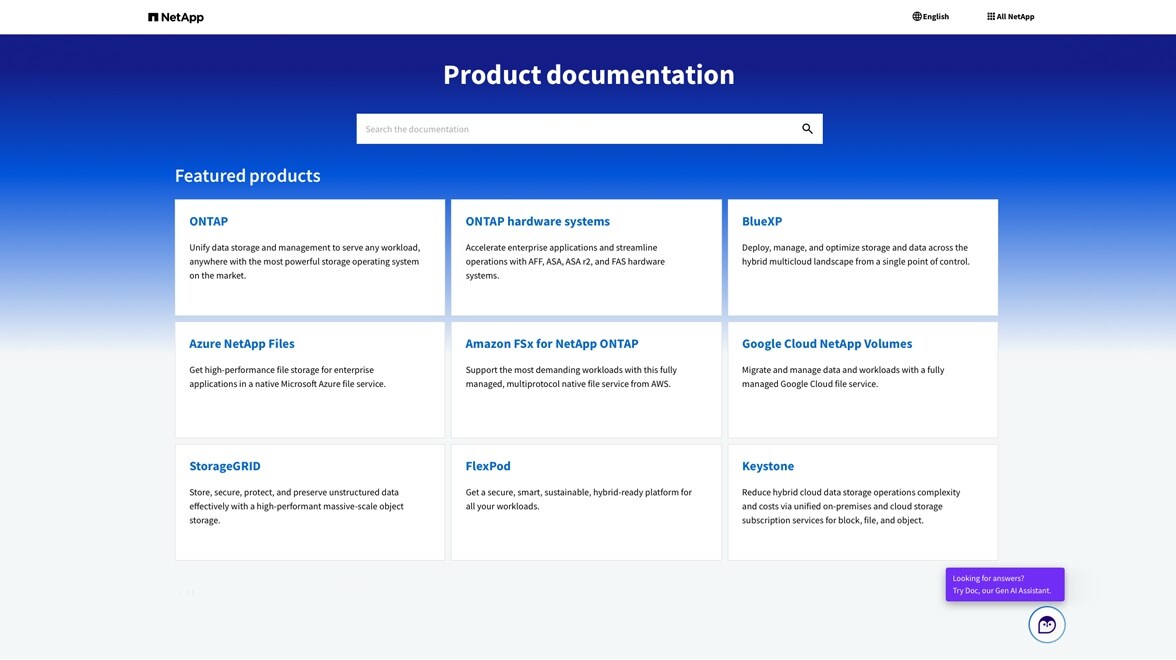Click the search magnifier icon
Image resolution: width=1176 pixels, height=660 pixels.
coord(806,128)
